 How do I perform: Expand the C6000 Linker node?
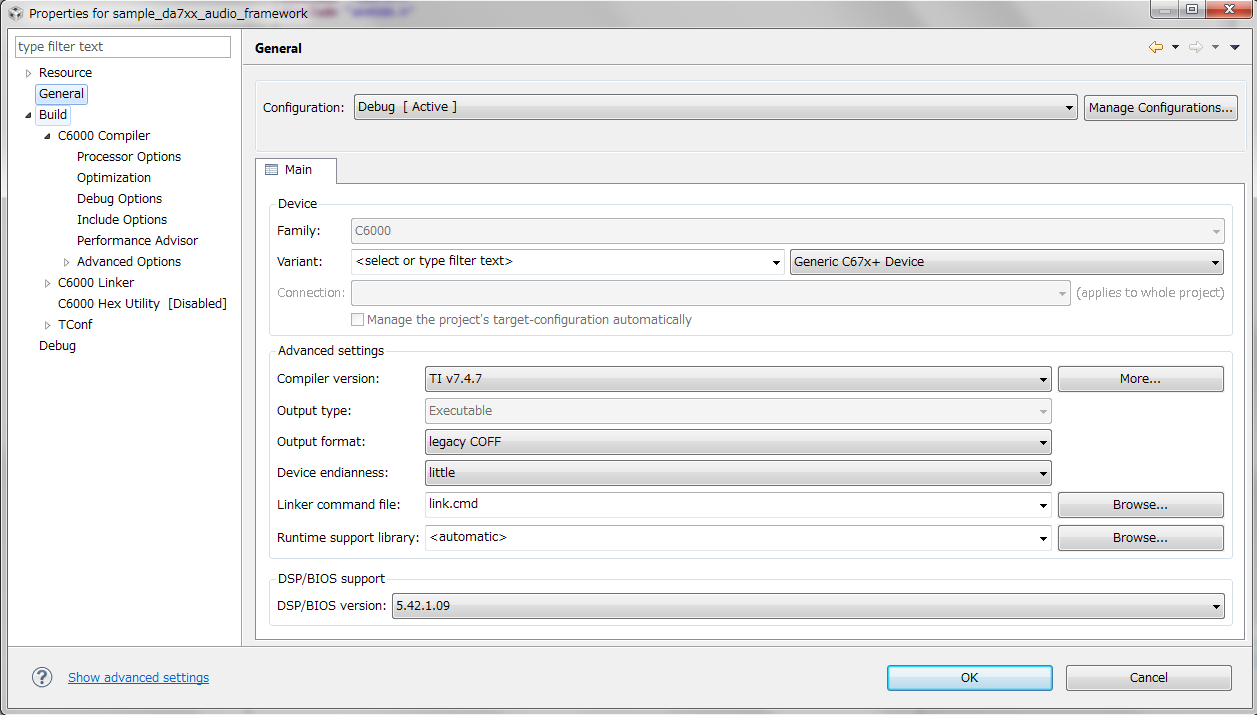click(x=47, y=283)
